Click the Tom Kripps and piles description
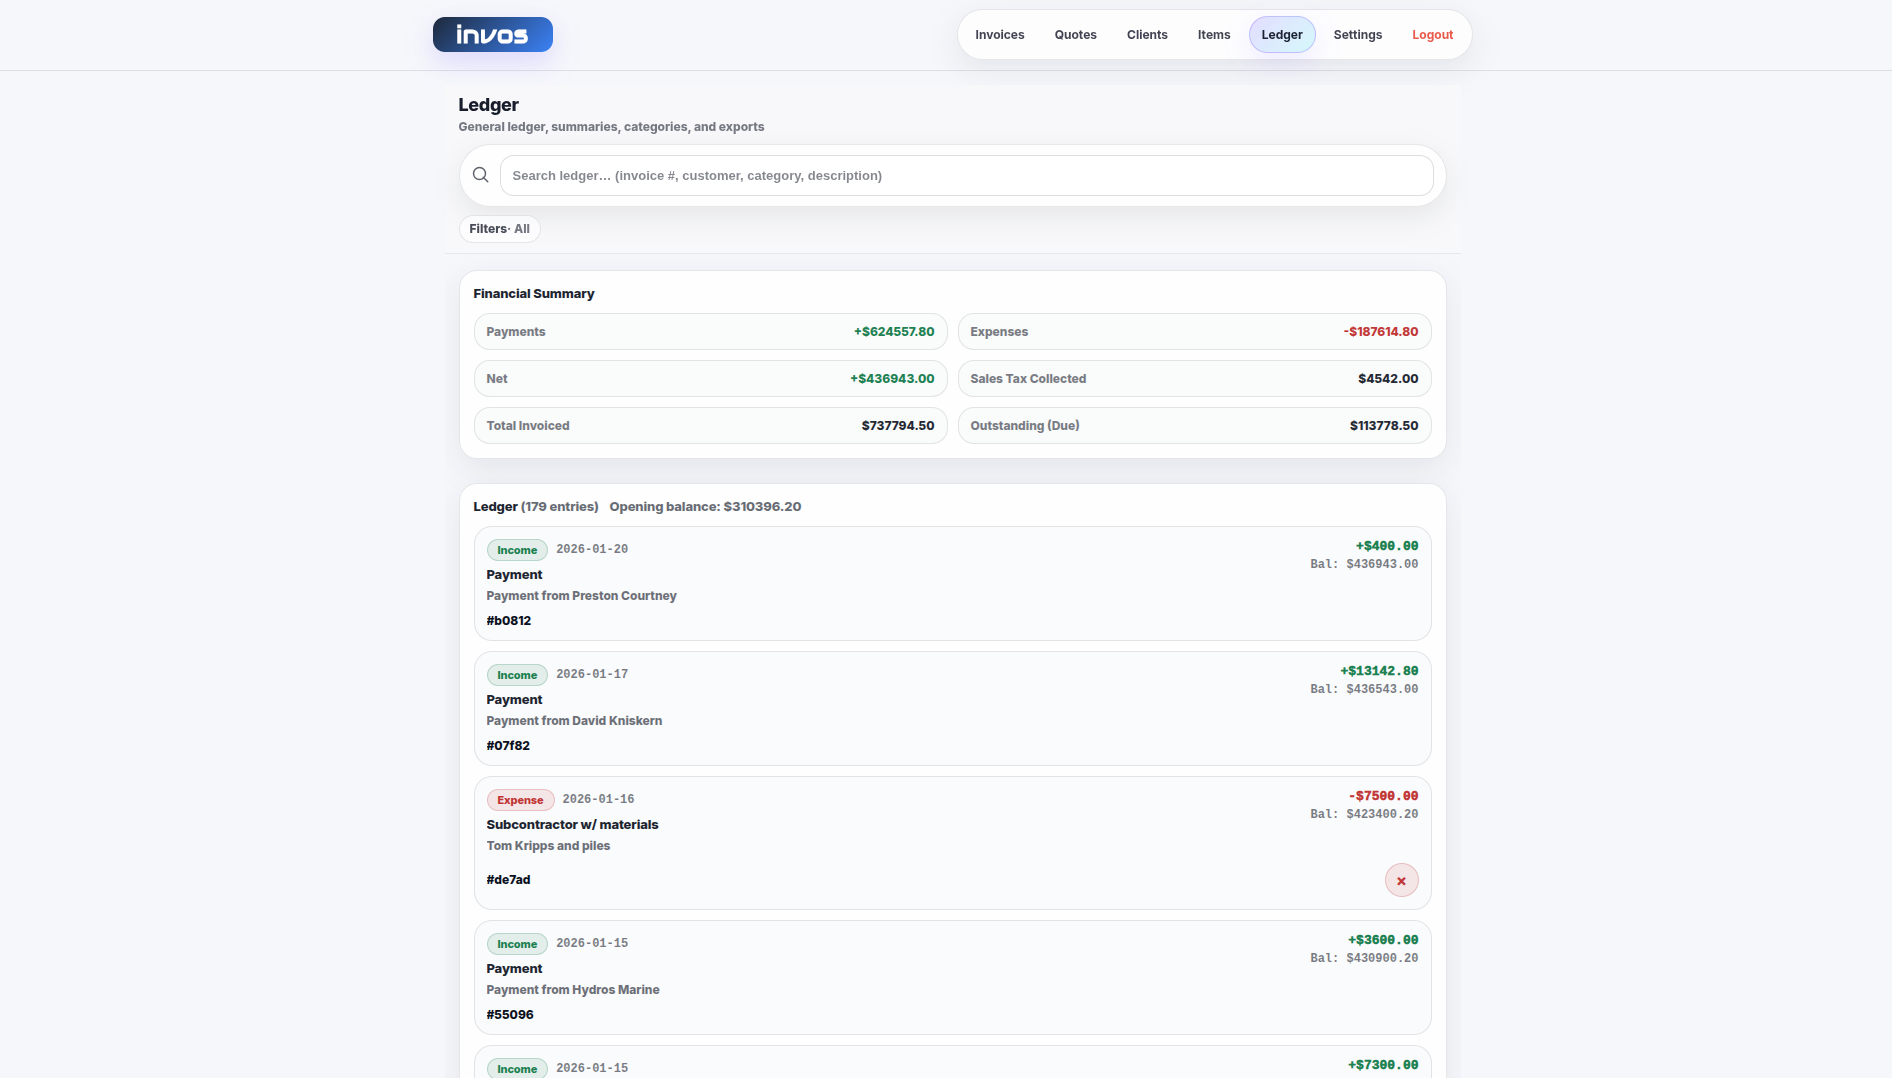This screenshot has height=1078, width=1892. pos(548,846)
